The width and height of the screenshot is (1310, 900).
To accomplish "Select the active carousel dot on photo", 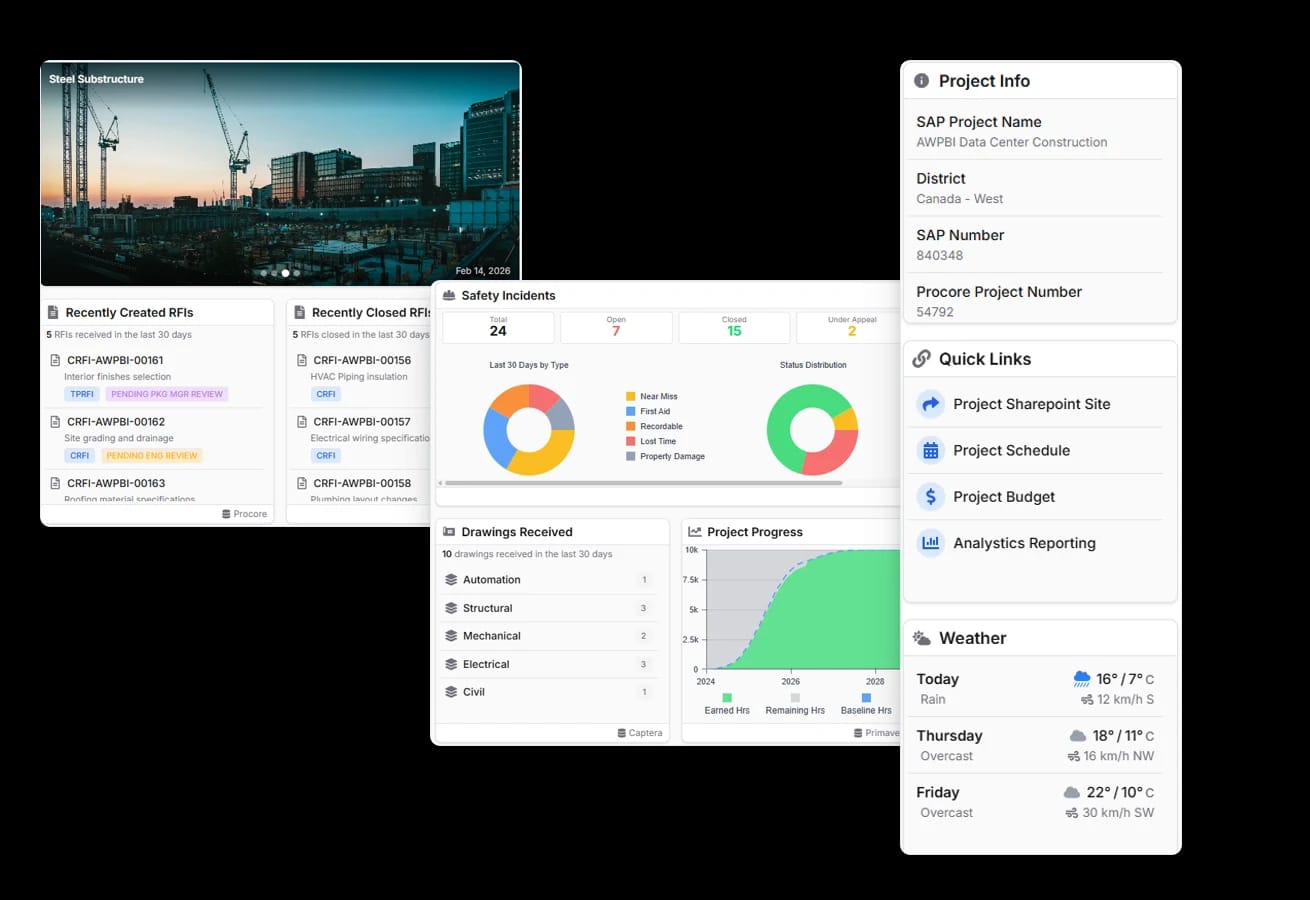I will click(285, 273).
